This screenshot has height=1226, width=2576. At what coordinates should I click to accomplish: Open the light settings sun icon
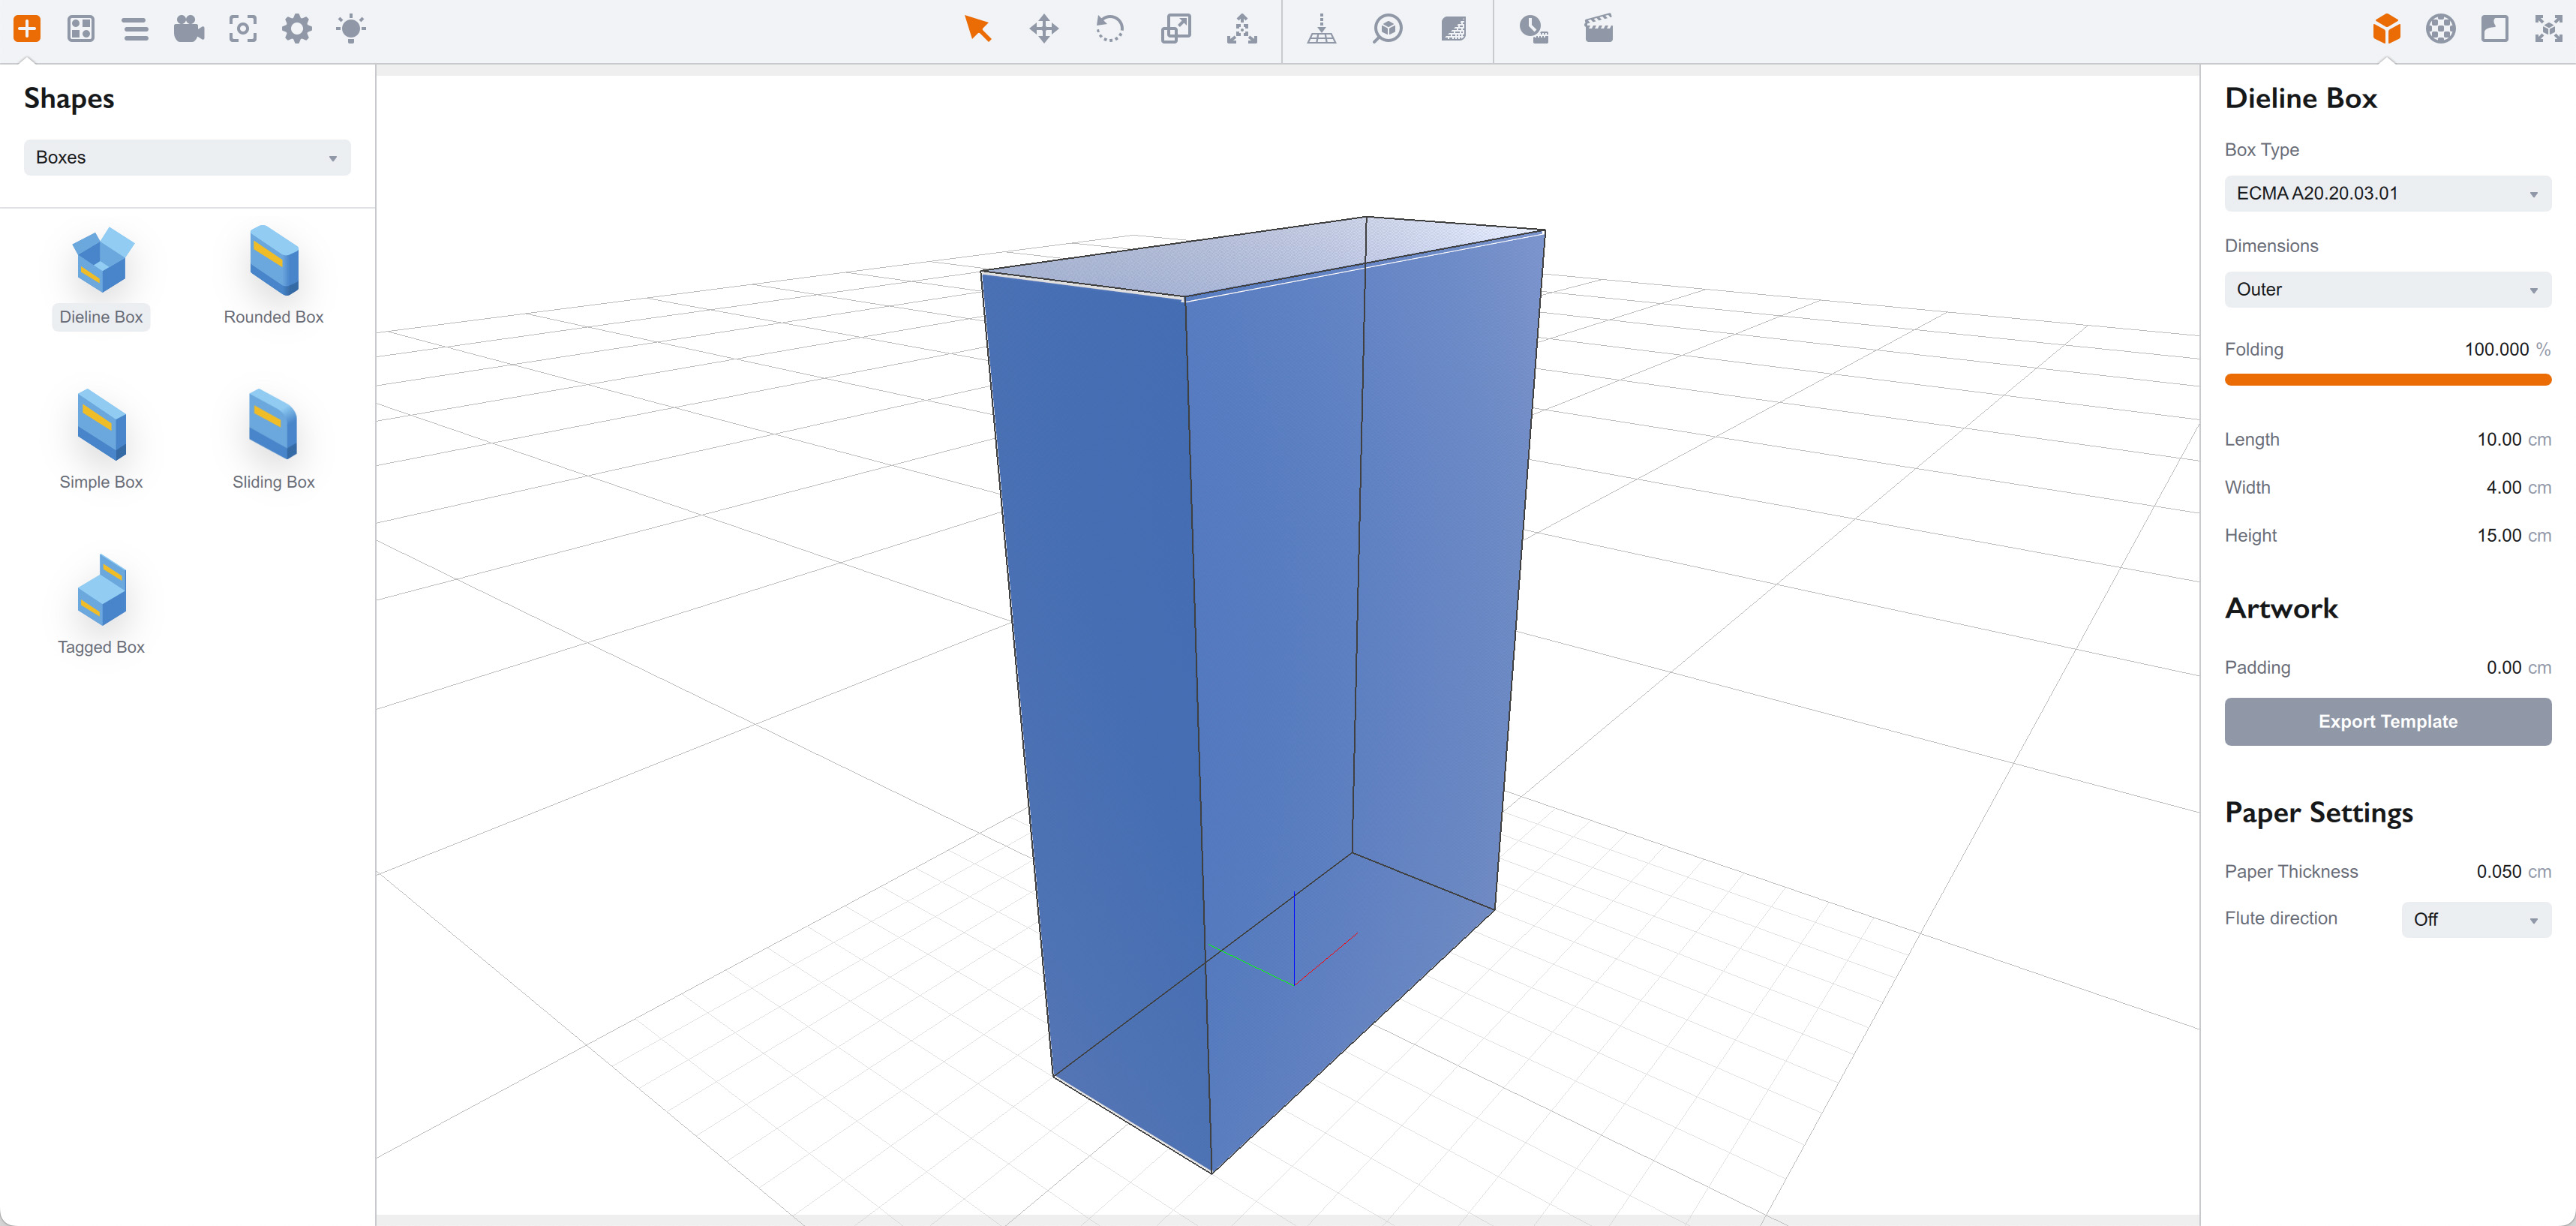[350, 28]
